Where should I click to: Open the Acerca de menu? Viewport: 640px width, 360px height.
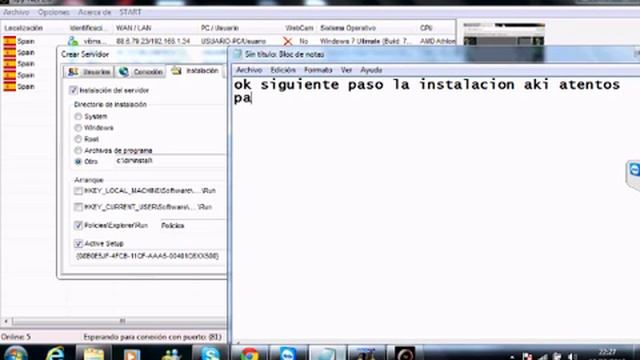point(94,12)
